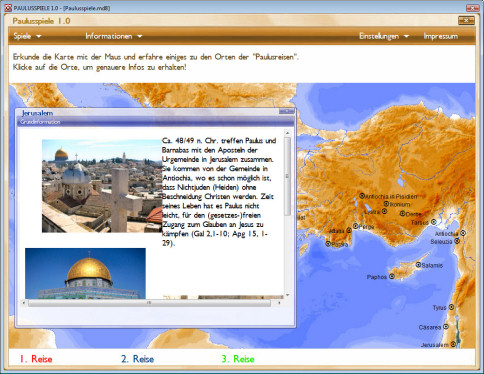The height and width of the screenshot is (374, 484).
Task: Expand the Informationen menu
Action: click(x=114, y=36)
